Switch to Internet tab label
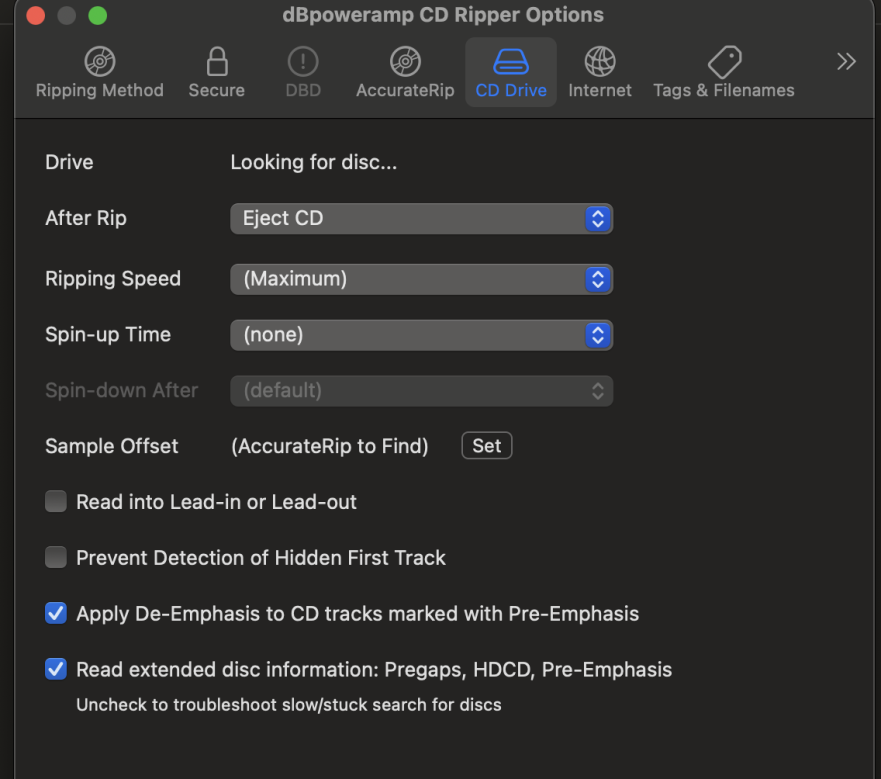Image resolution: width=881 pixels, height=779 pixels. (600, 90)
